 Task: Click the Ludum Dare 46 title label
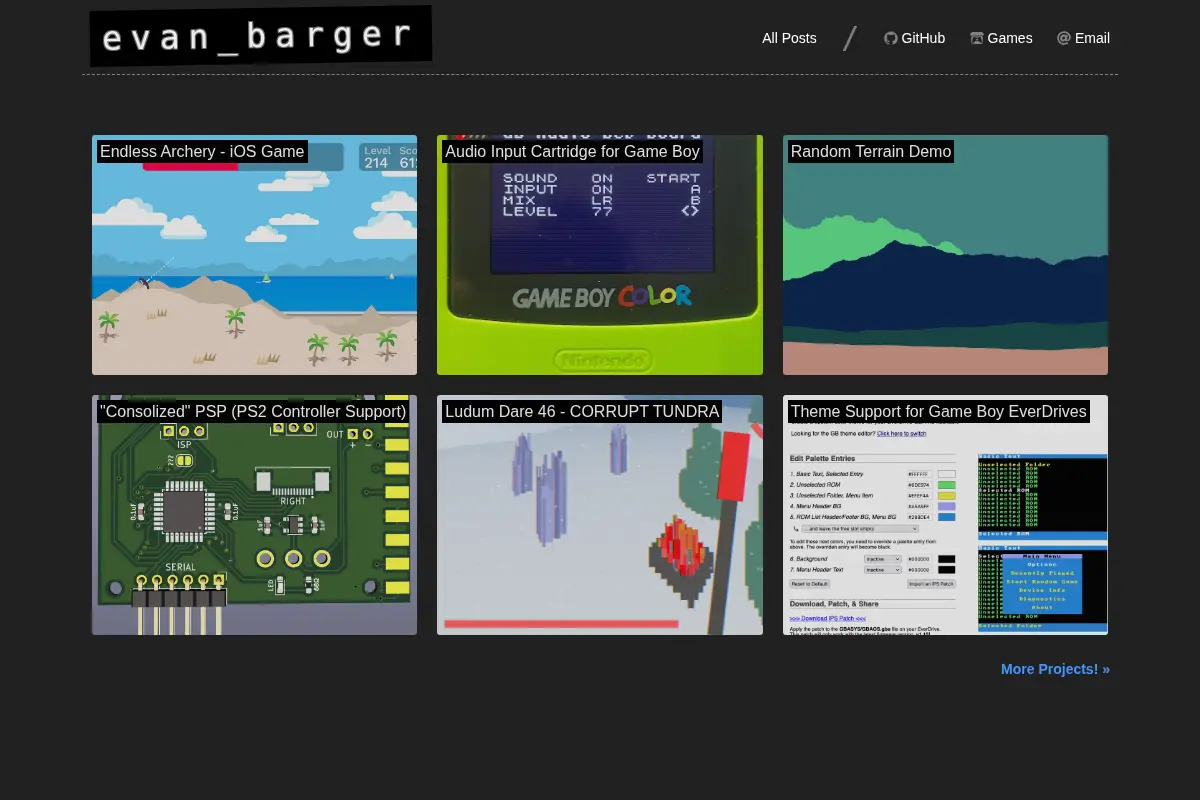(x=582, y=412)
